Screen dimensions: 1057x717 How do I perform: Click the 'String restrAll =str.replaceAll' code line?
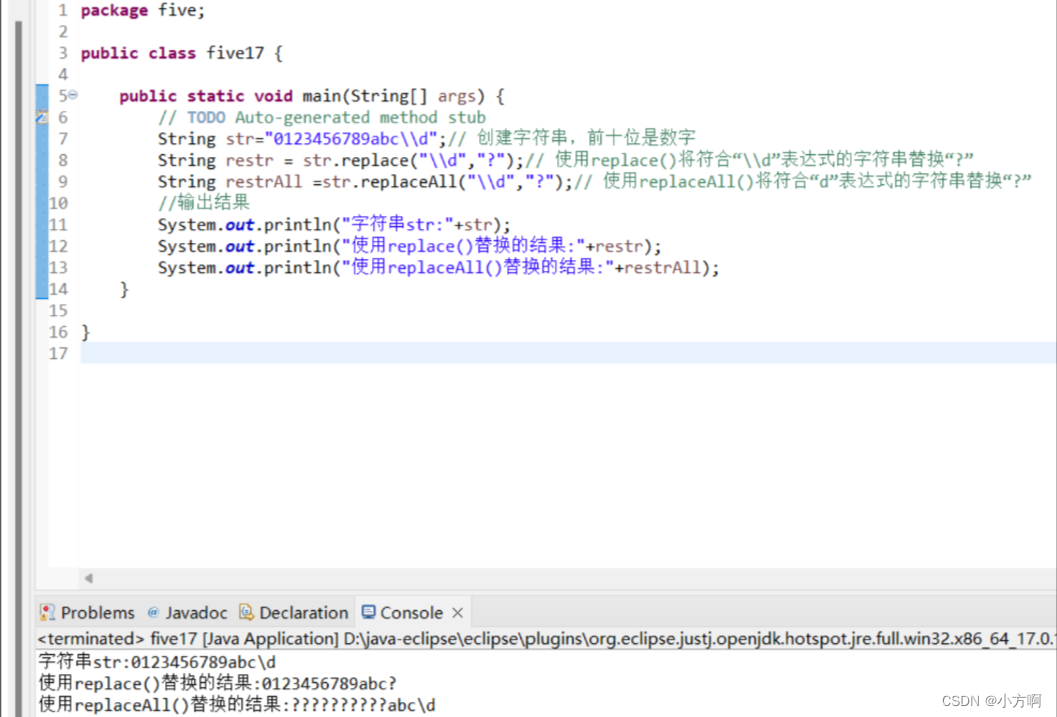[365, 182]
